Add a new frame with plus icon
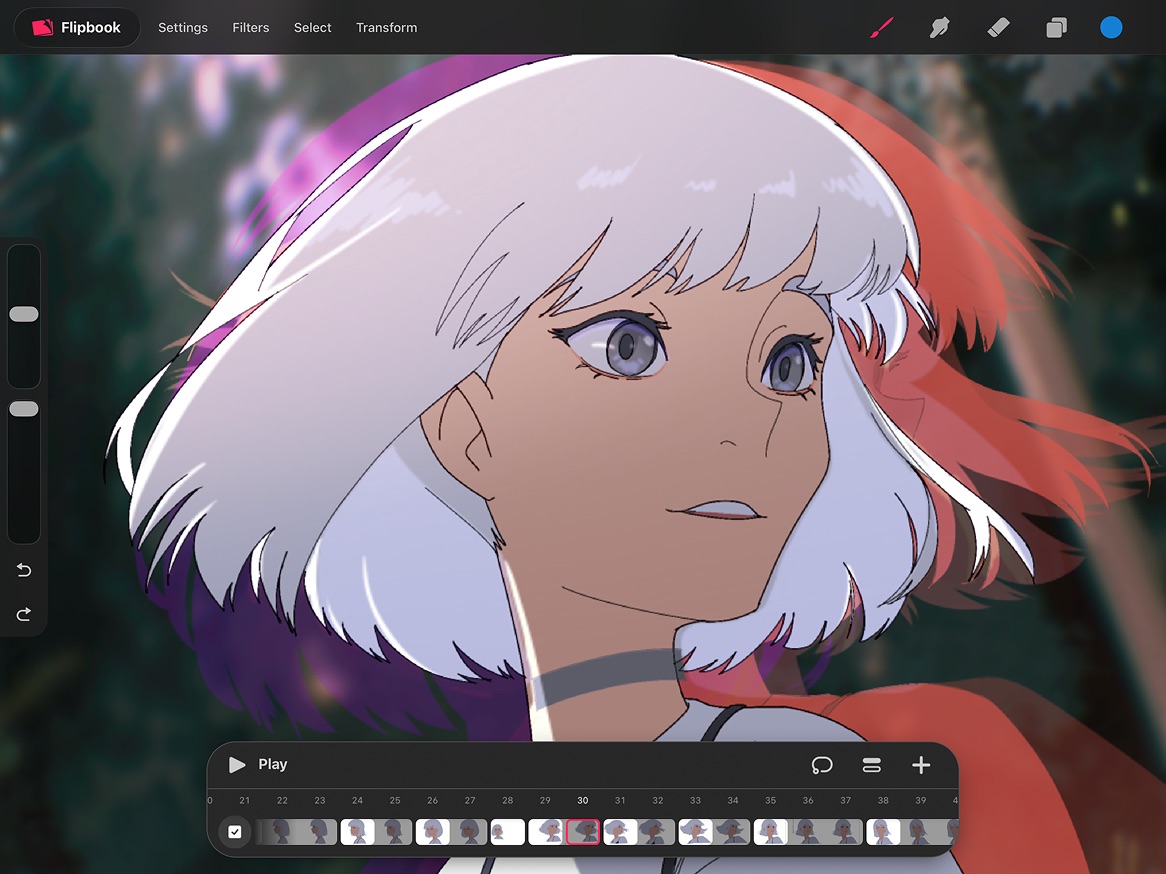This screenshot has width=1166, height=874. 921,765
